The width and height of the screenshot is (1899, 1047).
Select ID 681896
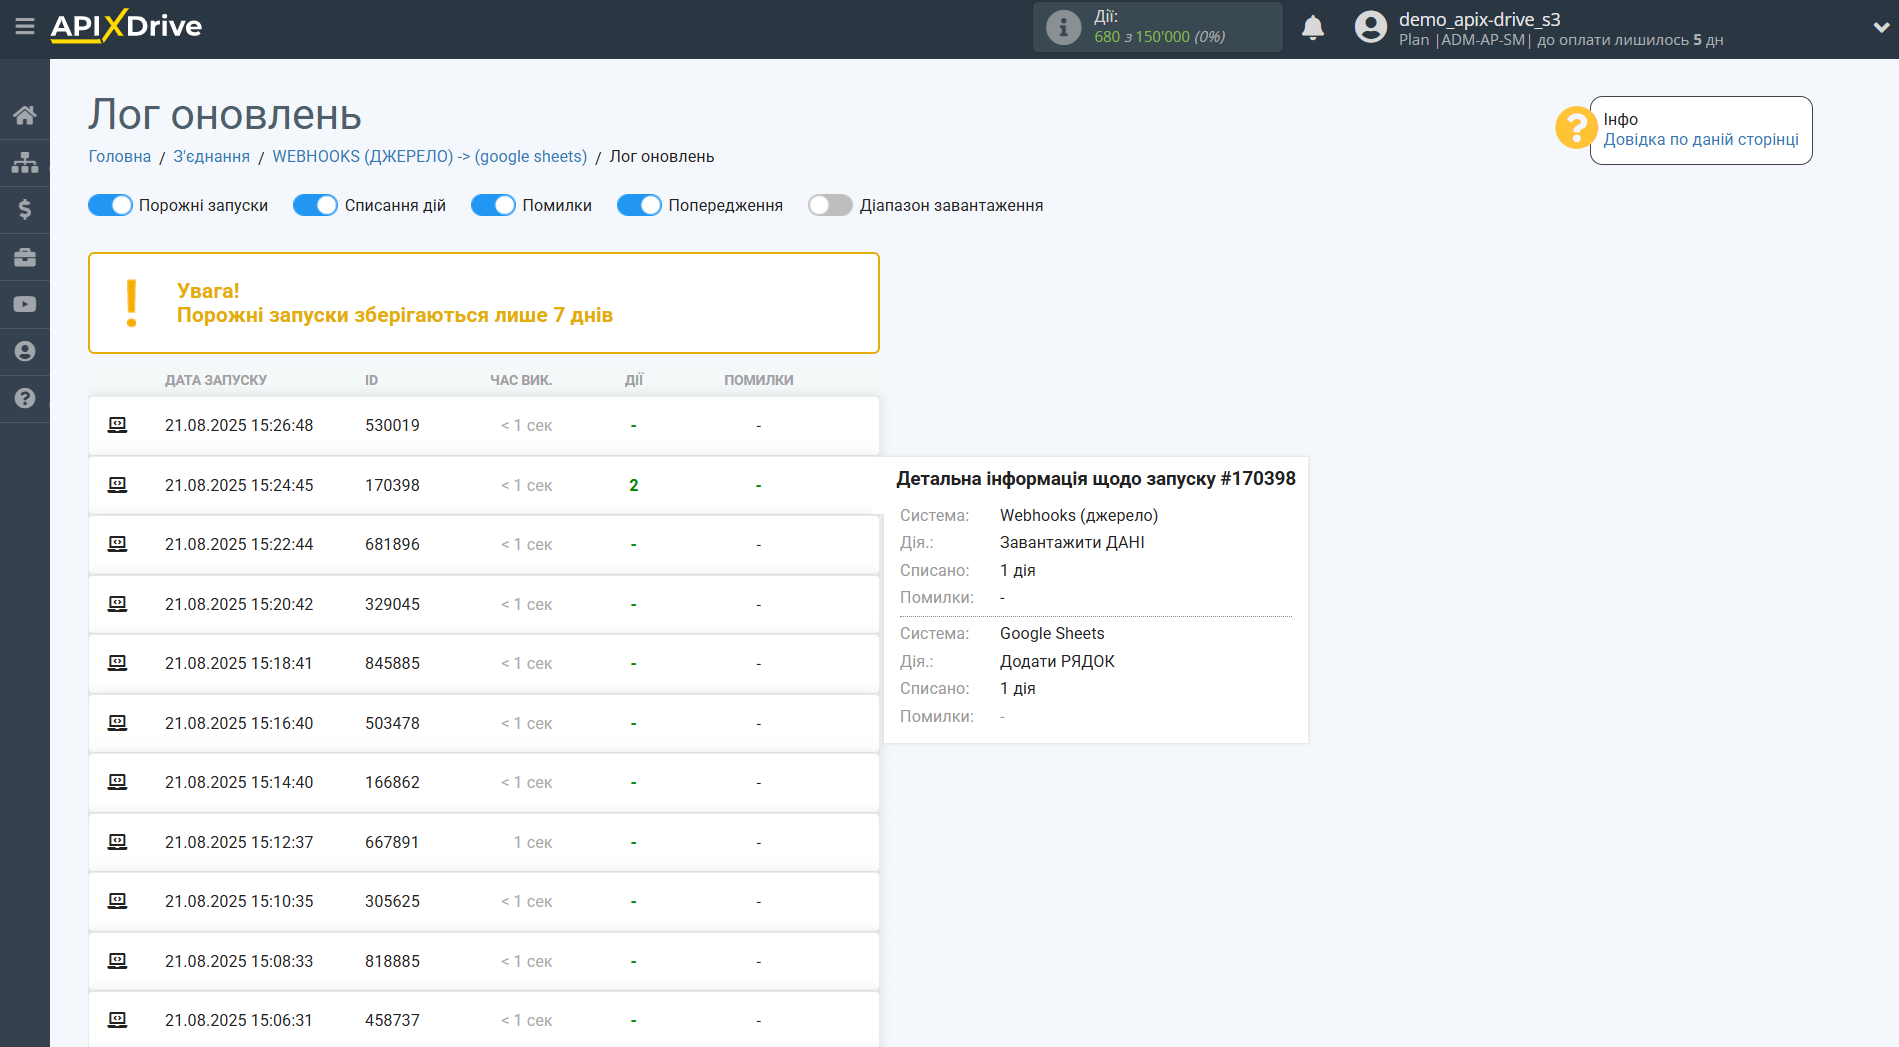point(392,544)
